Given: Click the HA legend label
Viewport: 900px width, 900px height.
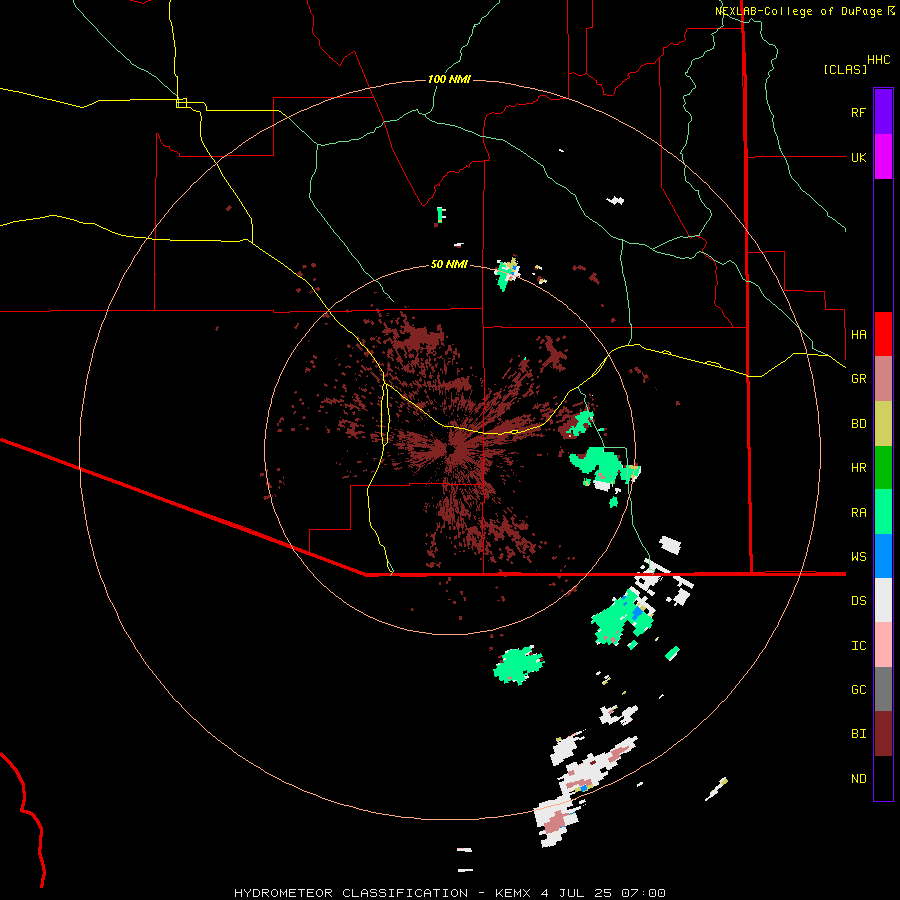Looking at the screenshot, I should click(x=858, y=334).
